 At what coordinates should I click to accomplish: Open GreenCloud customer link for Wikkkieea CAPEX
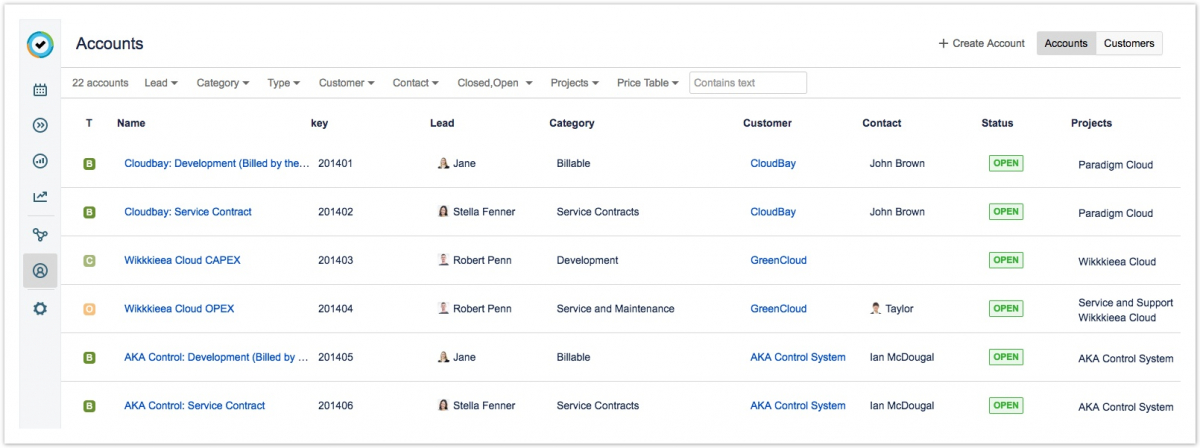click(x=778, y=260)
